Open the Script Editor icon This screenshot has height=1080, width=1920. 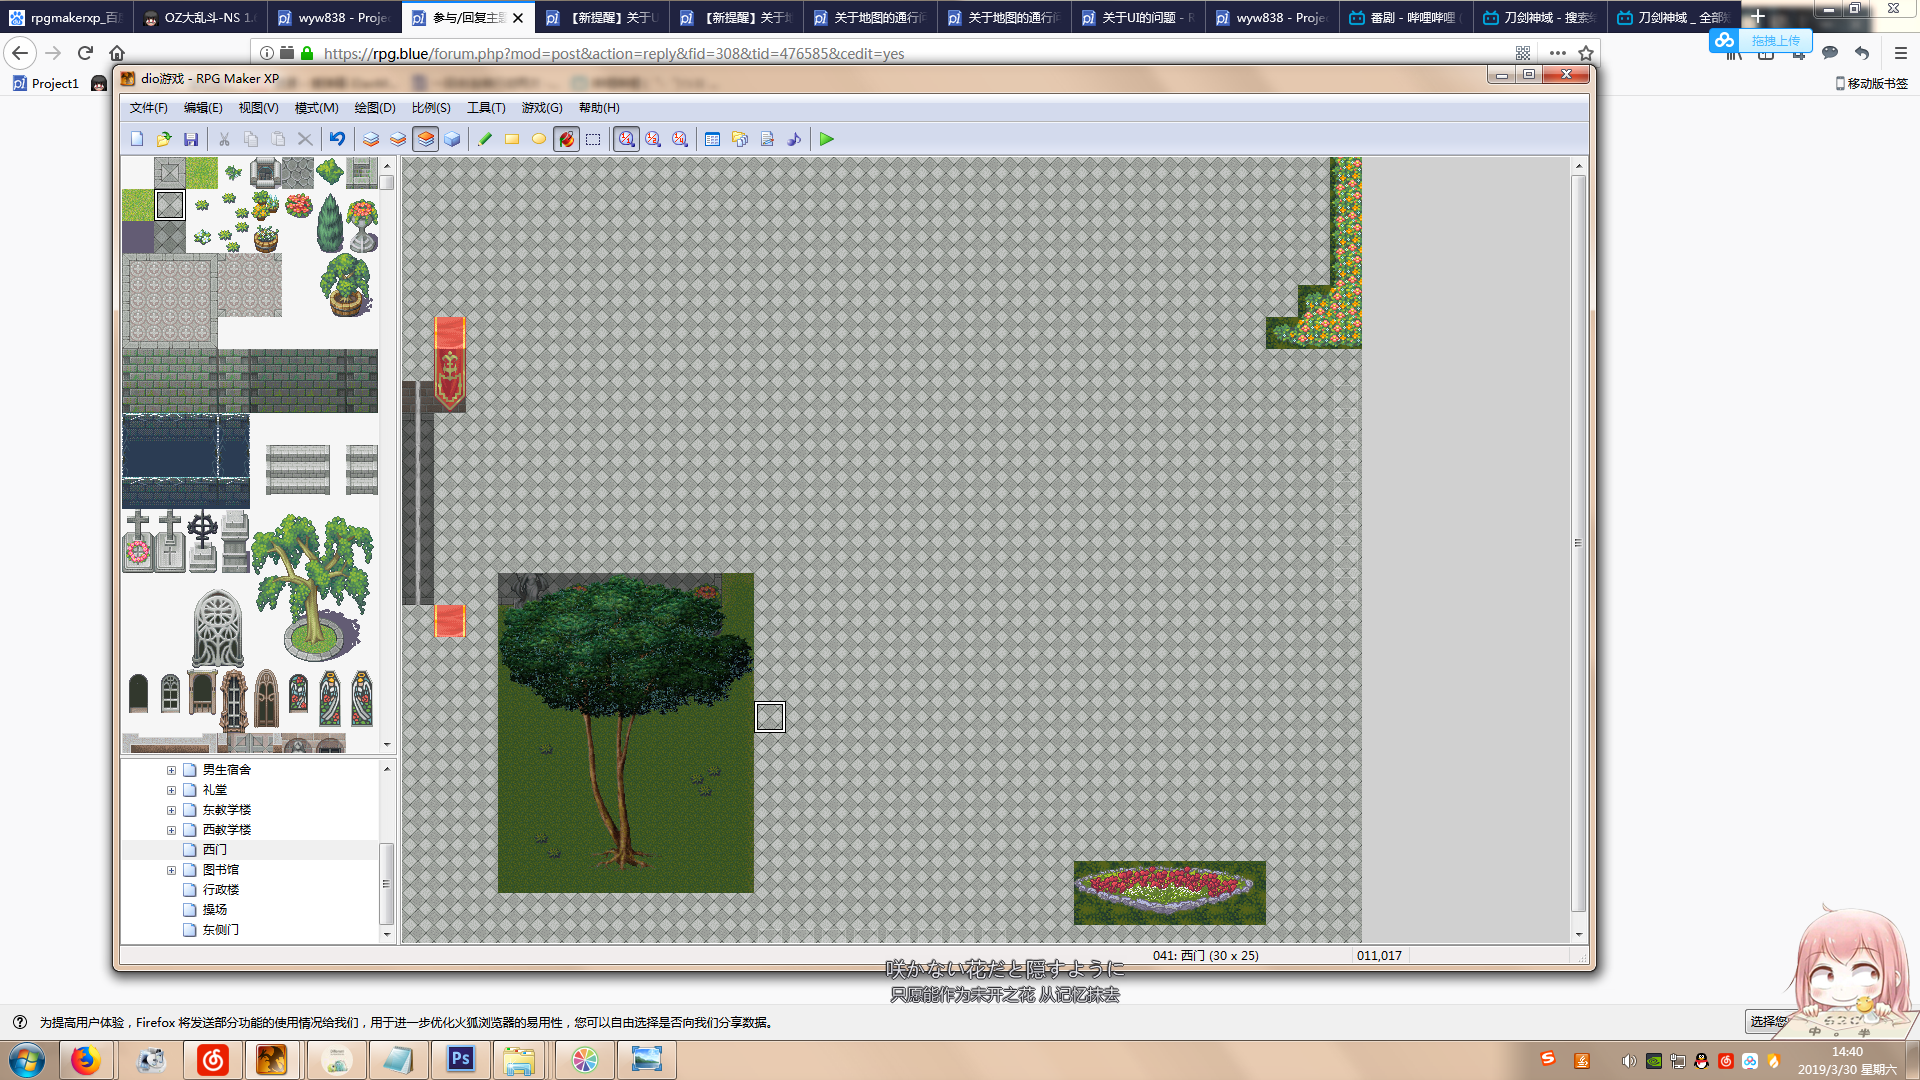(x=767, y=139)
